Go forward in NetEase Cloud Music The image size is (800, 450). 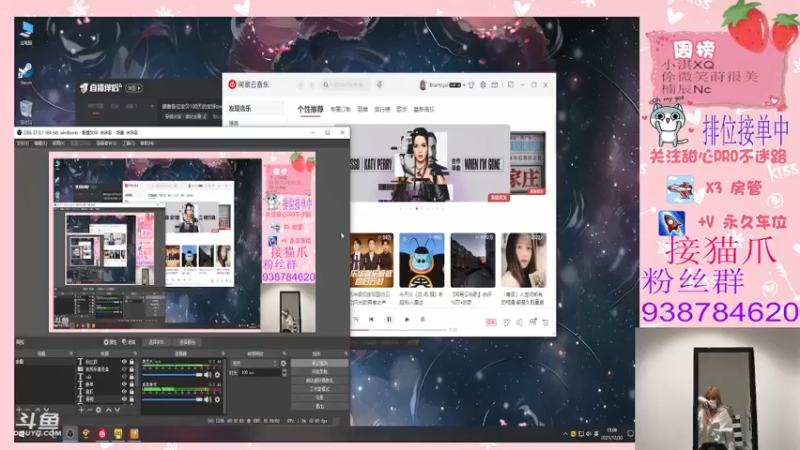(311, 85)
